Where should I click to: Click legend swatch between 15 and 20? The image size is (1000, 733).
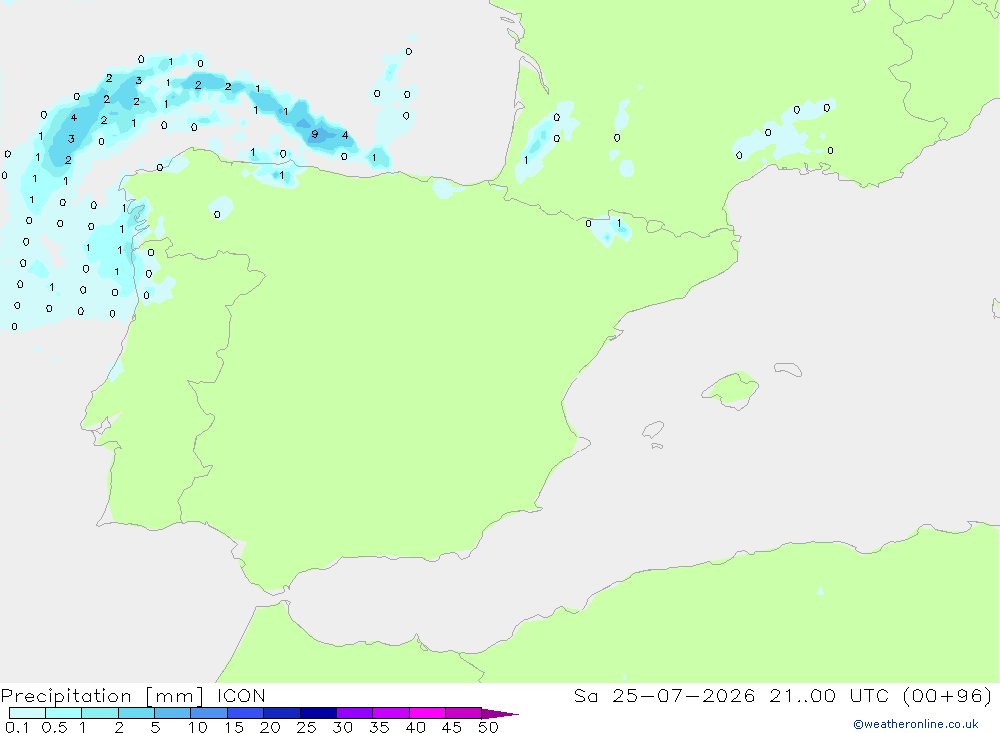click(246, 713)
